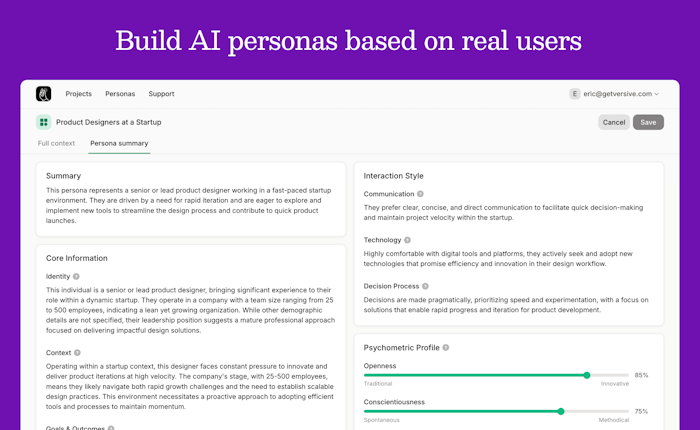Click the Versive app logo icon
Screen dimensions: 700x430
(43, 94)
